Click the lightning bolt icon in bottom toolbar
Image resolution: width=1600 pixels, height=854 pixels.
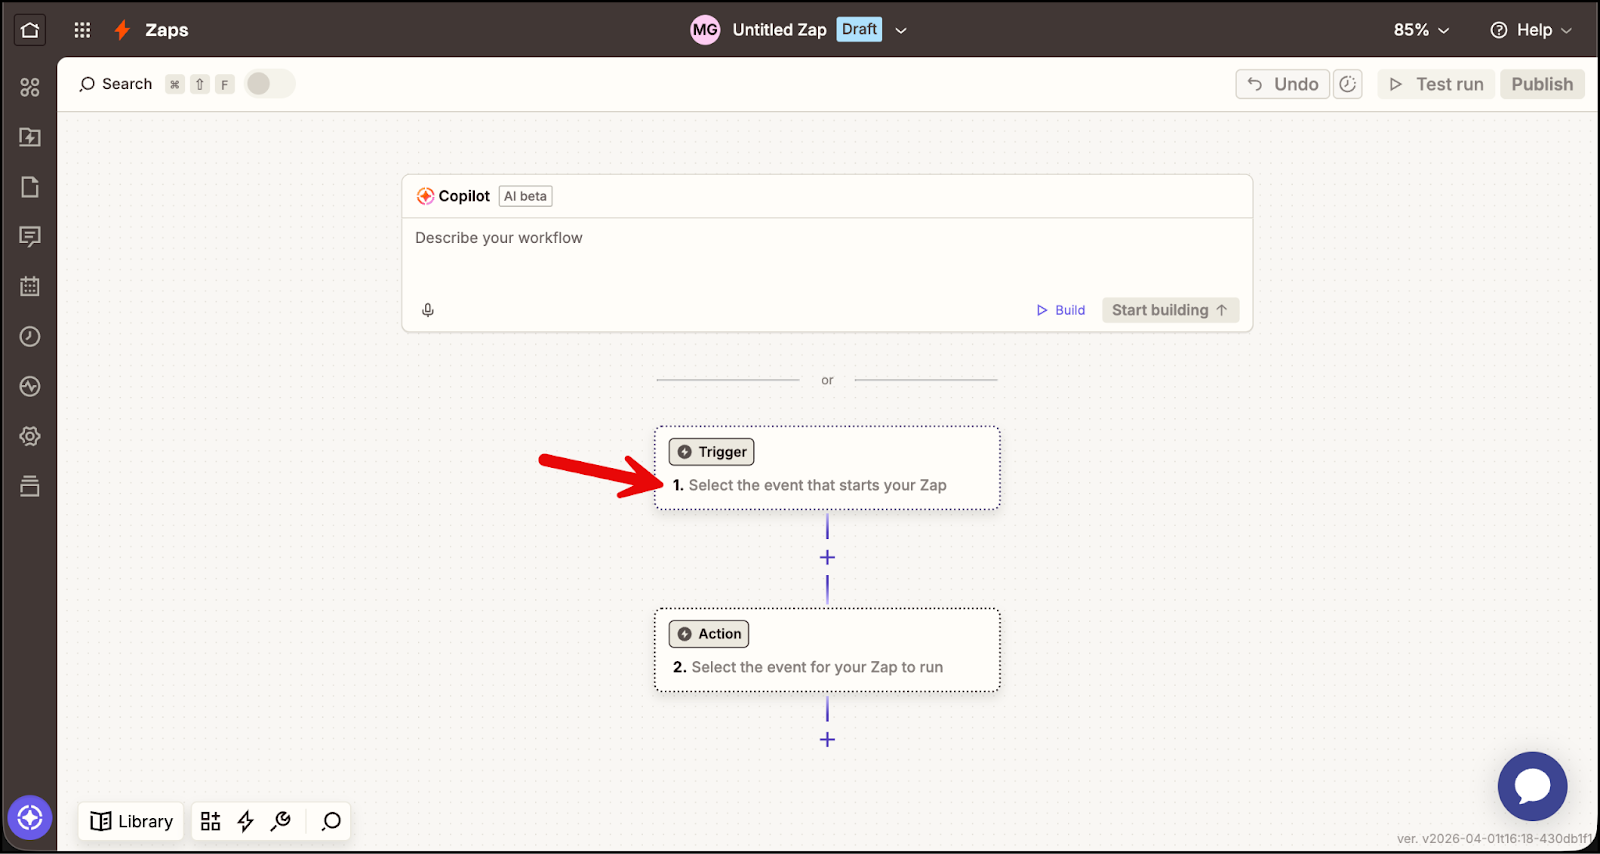click(x=246, y=821)
